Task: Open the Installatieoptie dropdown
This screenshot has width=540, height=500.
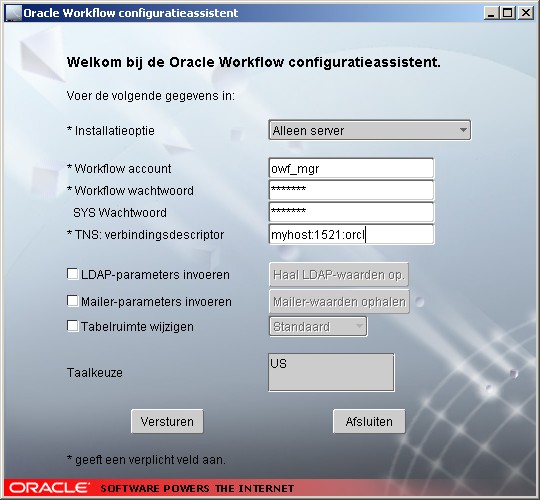Action: point(370,130)
